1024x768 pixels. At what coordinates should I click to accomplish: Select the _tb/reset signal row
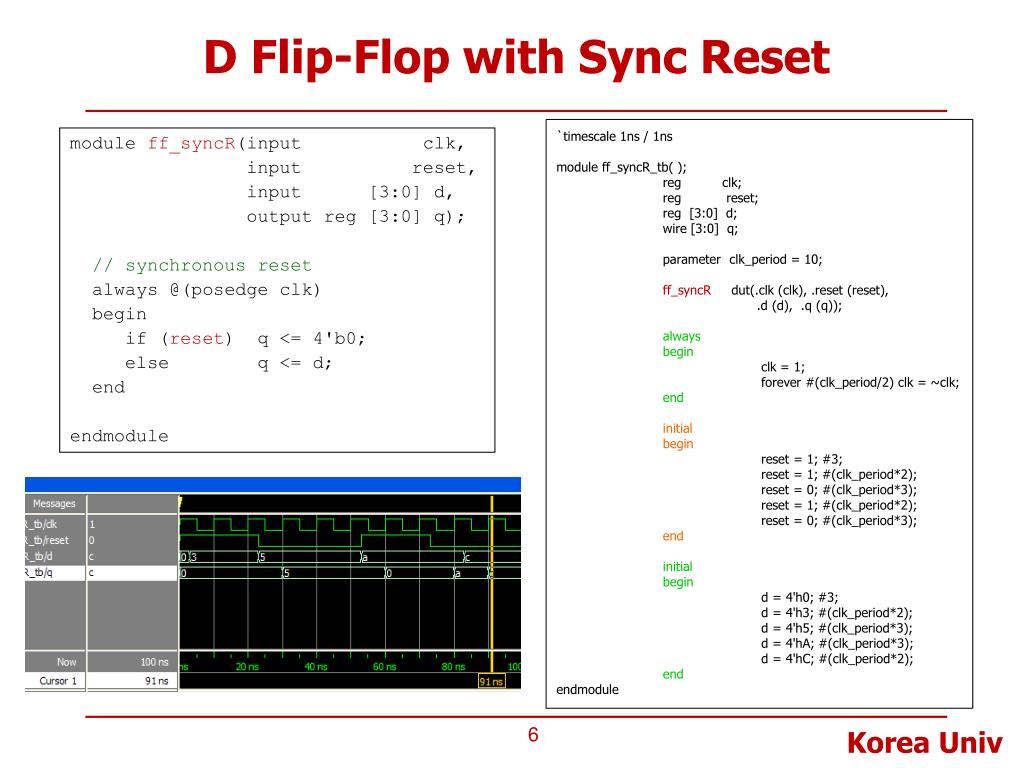[x=56, y=540]
